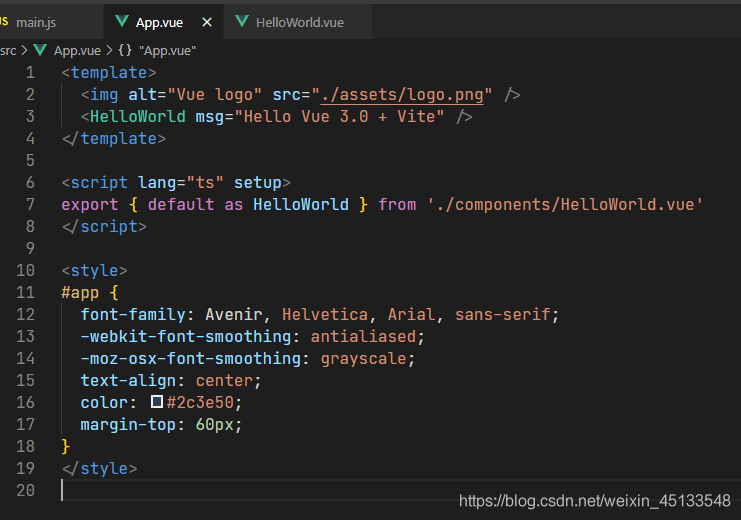Click the Vue icon in the breadcrumb path
Screen dimensions: 741x520
tap(40, 50)
